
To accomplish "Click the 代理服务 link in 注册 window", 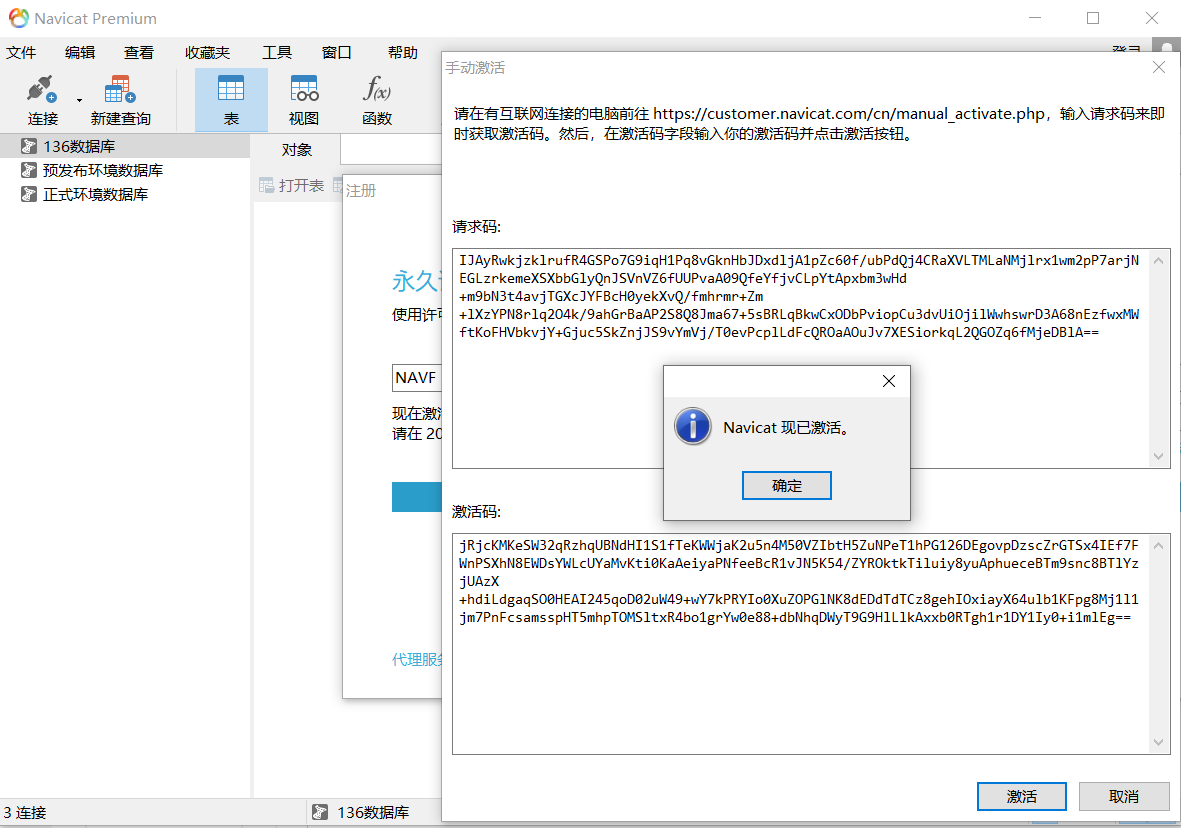I will tap(417, 659).
